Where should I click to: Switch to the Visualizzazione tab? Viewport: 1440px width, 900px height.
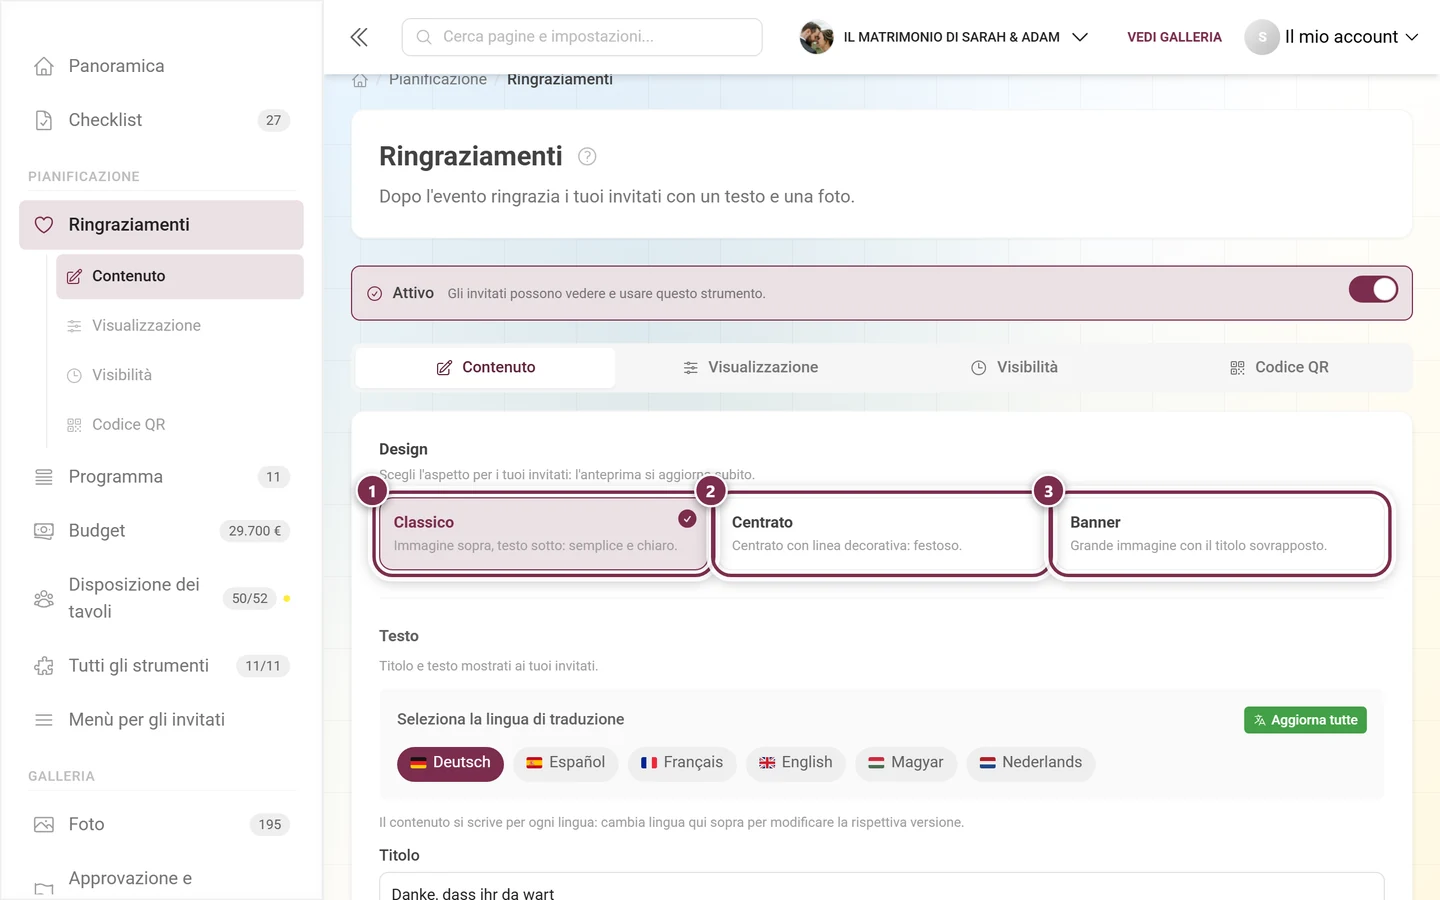[750, 368]
